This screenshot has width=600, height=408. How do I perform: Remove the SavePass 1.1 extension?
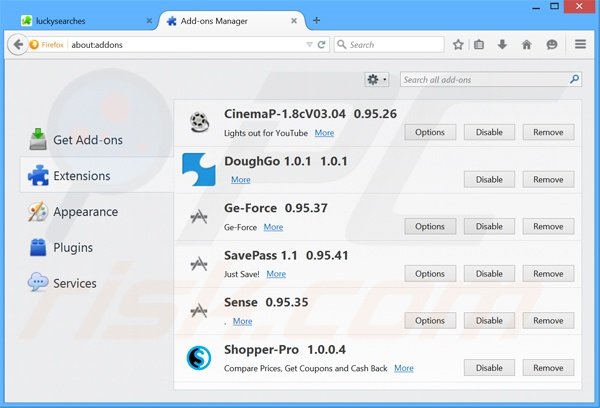(548, 274)
